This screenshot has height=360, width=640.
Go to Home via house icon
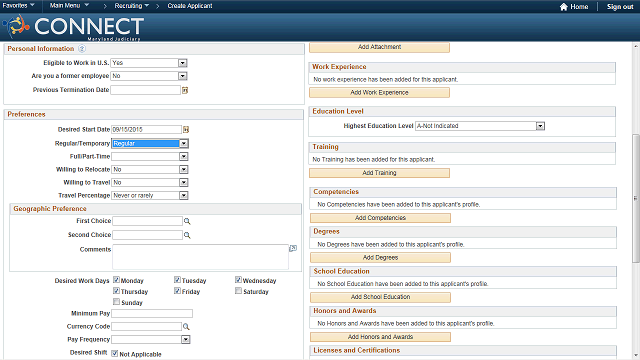pos(564,7)
